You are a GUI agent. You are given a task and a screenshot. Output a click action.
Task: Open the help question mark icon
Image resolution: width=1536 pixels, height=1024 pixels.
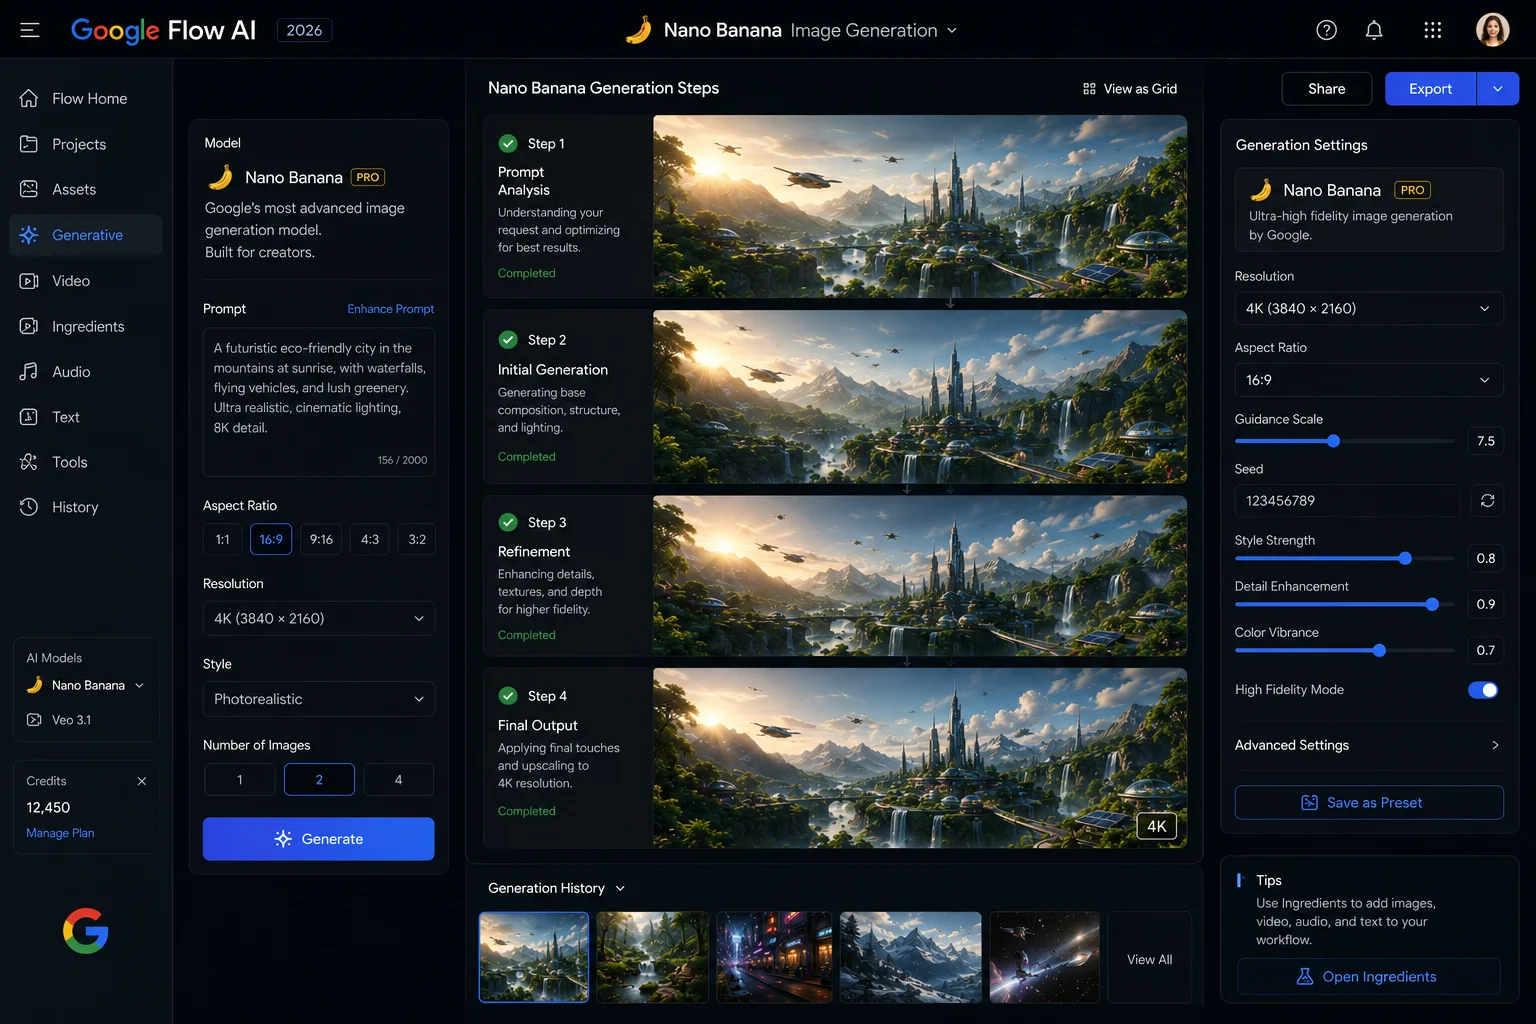click(1326, 30)
